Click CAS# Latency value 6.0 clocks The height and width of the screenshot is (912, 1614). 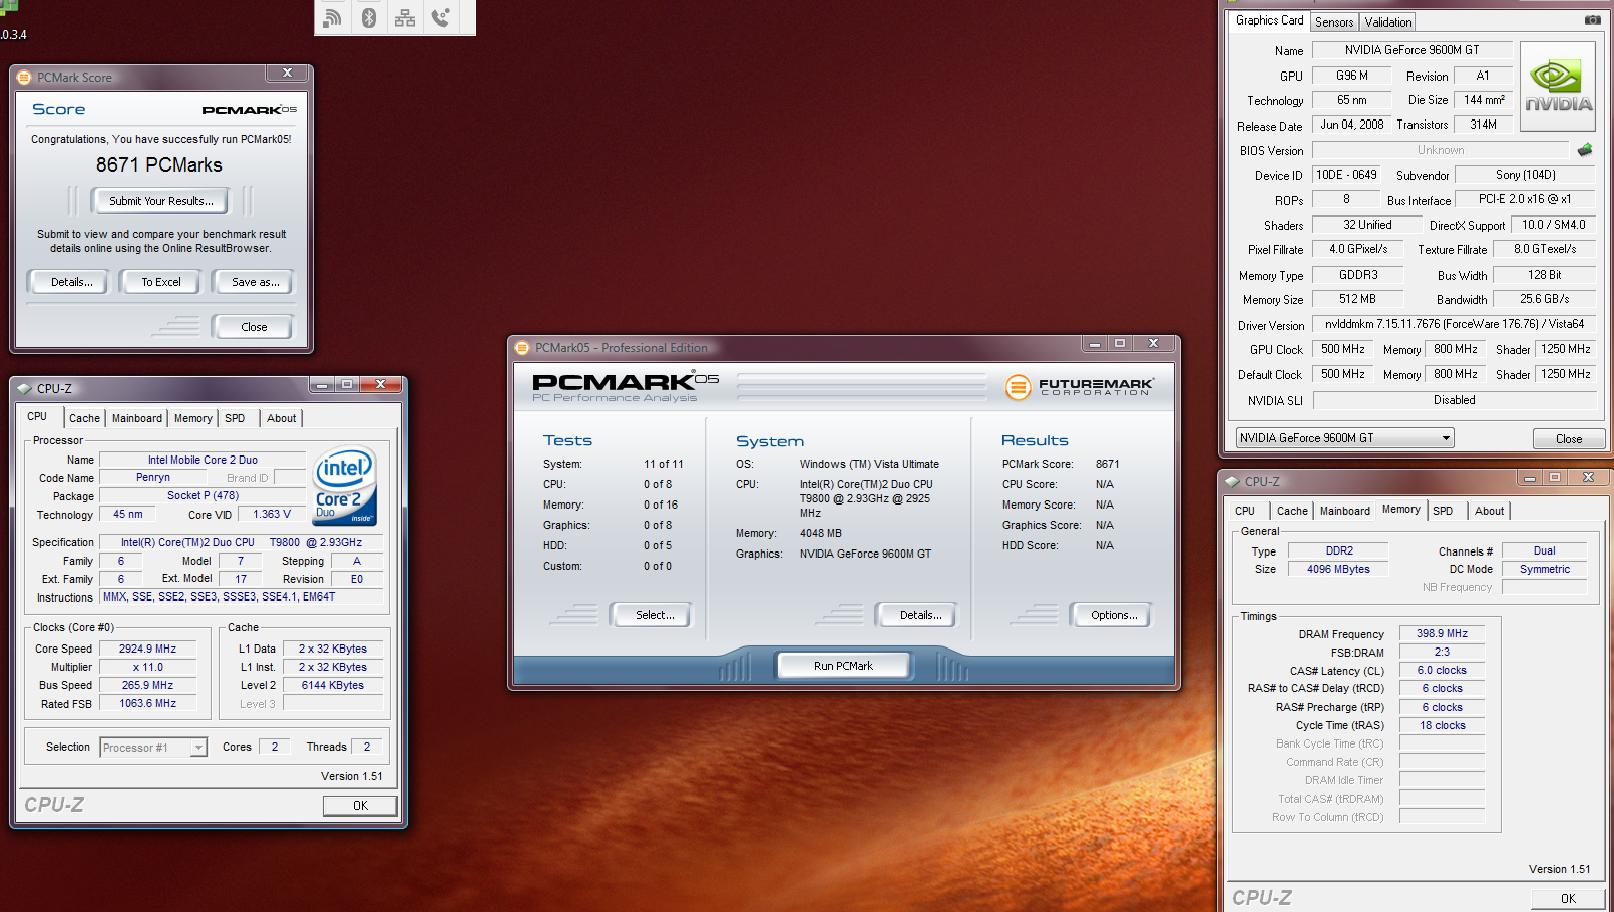coord(1442,670)
